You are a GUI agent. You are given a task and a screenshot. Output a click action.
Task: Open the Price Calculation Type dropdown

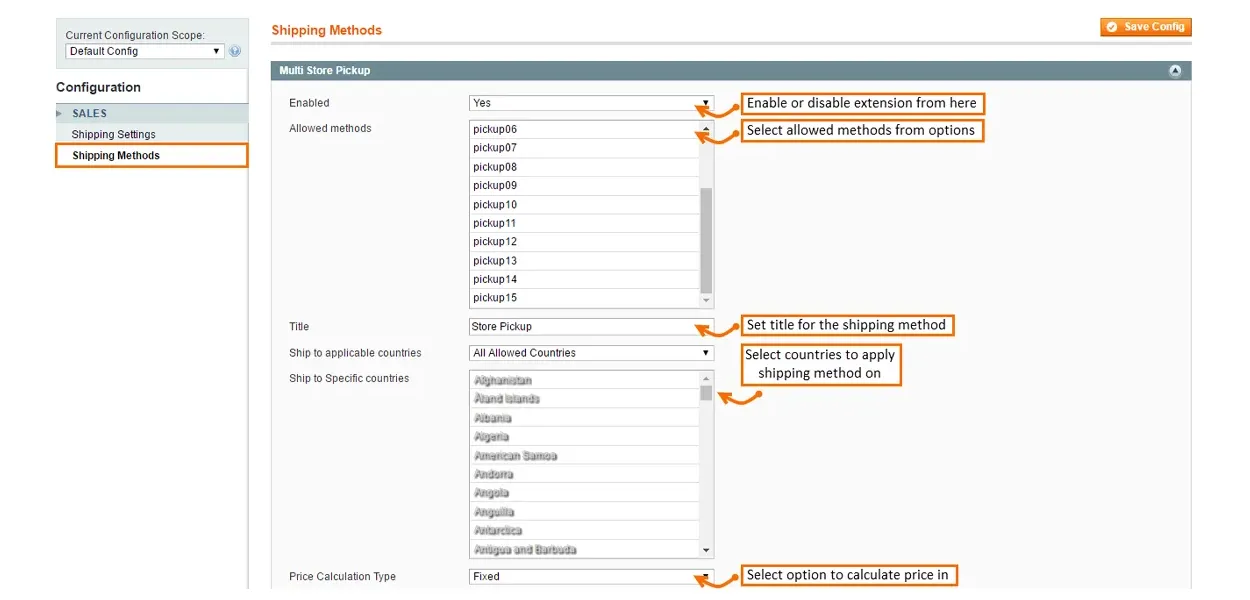pyautogui.click(x=591, y=577)
